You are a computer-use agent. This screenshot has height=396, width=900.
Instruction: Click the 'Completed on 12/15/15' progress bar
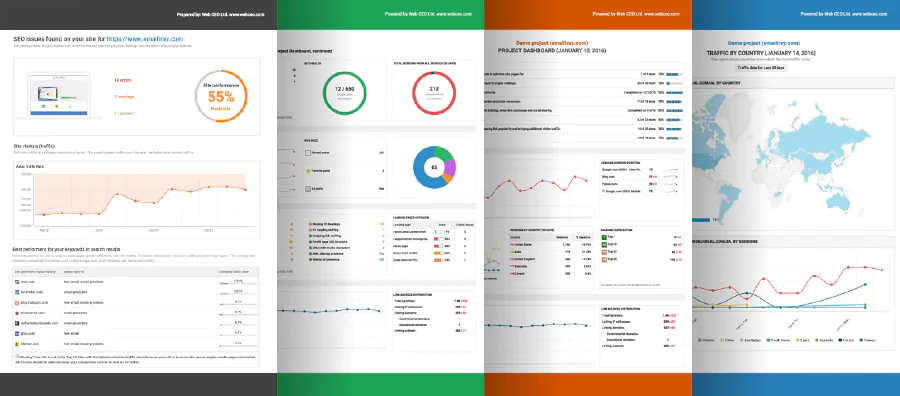pyautogui.click(x=674, y=92)
